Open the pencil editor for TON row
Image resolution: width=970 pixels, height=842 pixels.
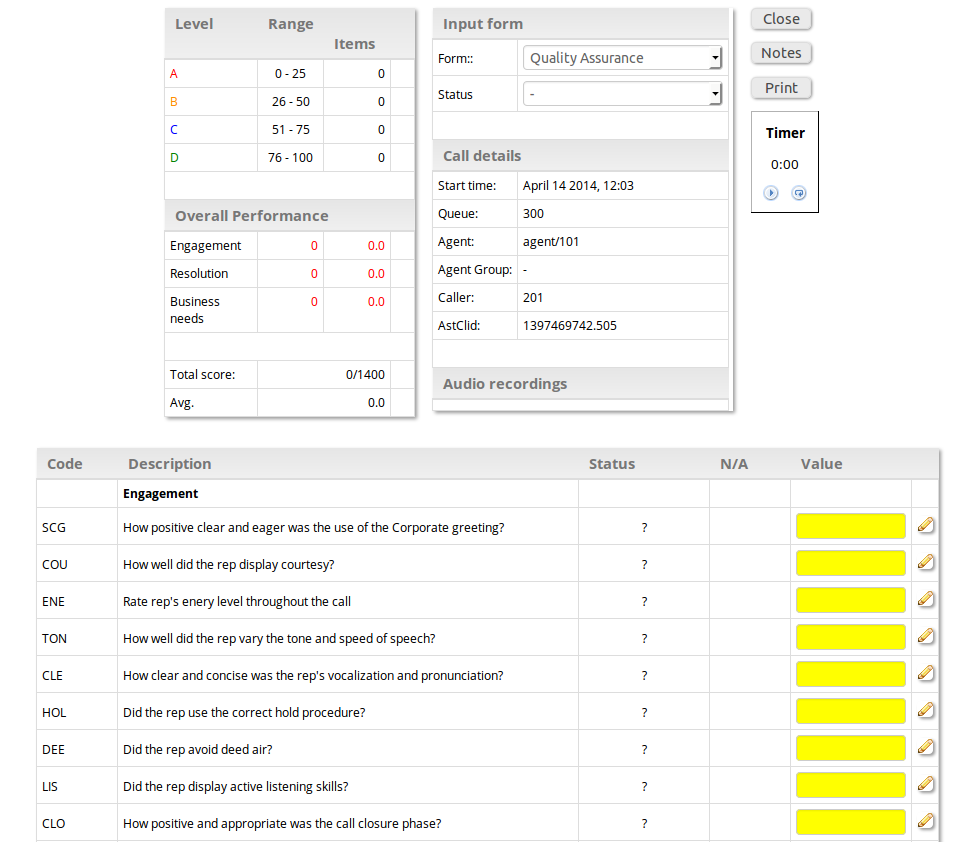pos(925,637)
